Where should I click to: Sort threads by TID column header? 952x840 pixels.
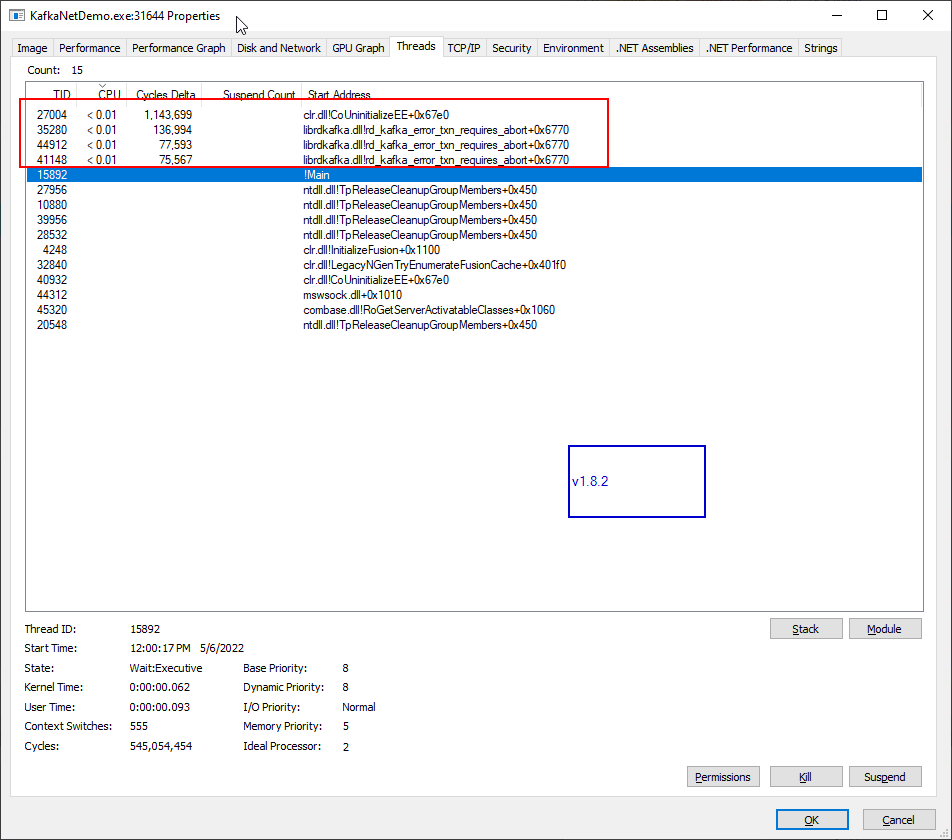[x=52, y=94]
